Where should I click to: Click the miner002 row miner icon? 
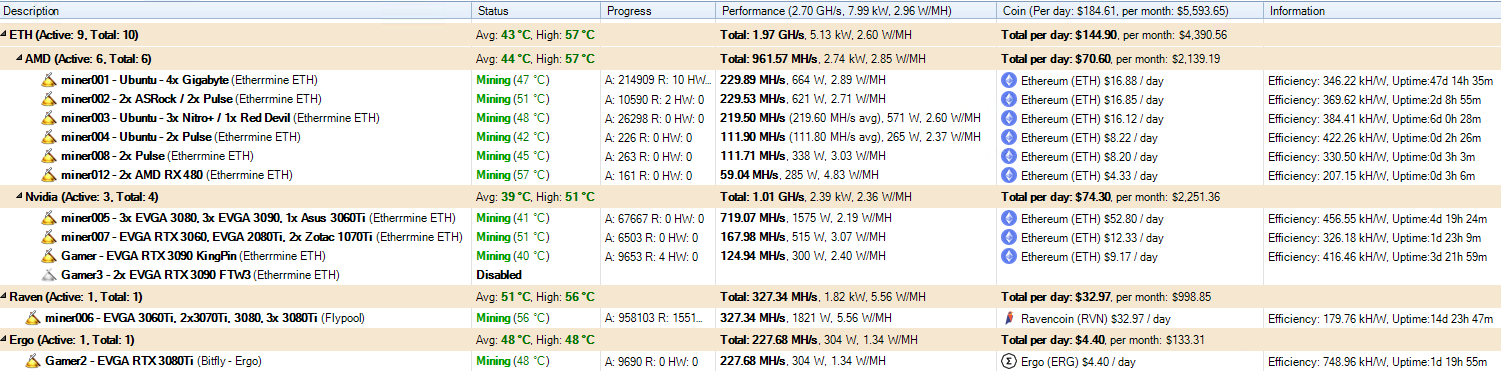point(49,99)
